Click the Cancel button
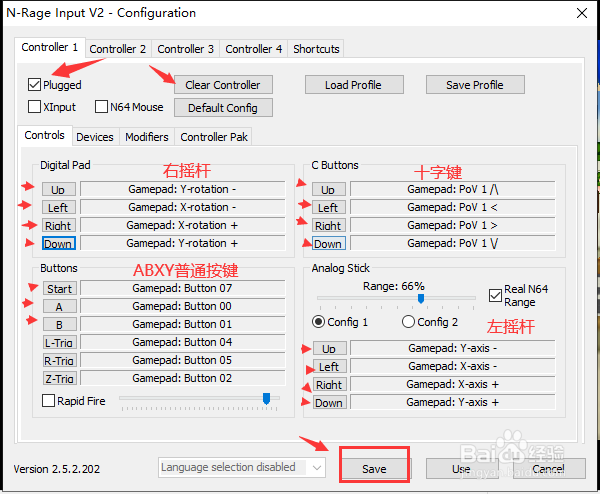 click(x=548, y=469)
